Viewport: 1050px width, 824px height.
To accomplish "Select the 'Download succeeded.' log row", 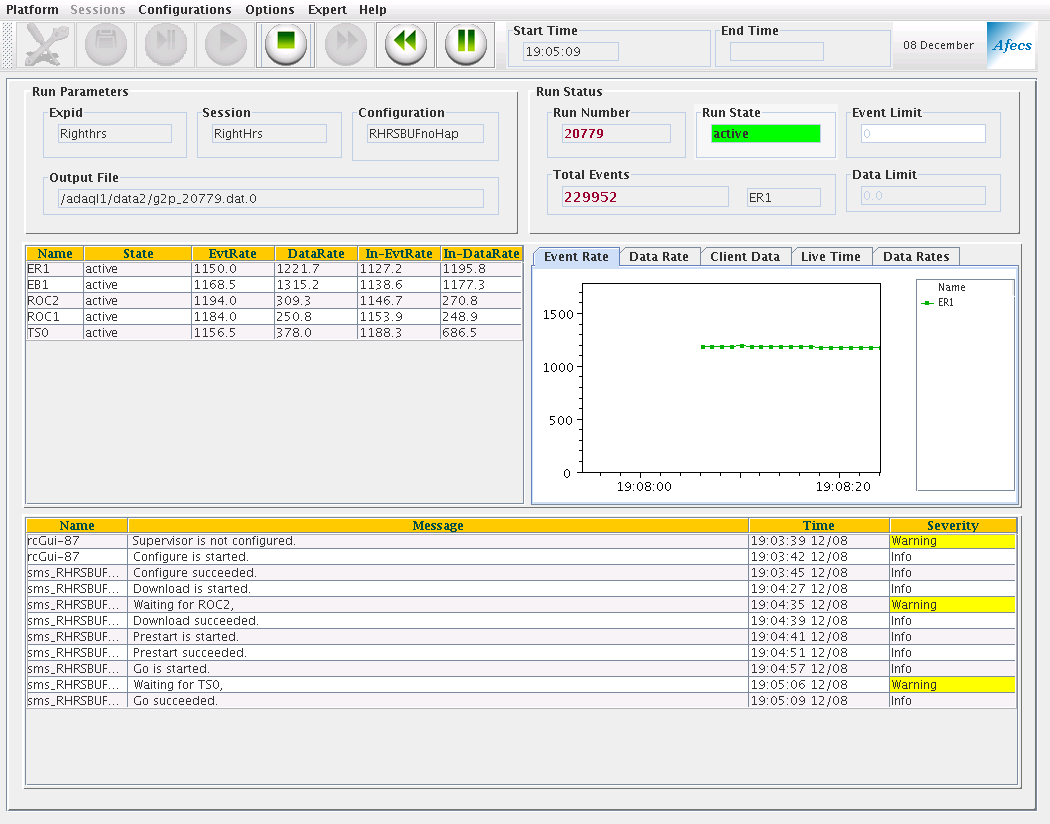I will (x=521, y=621).
